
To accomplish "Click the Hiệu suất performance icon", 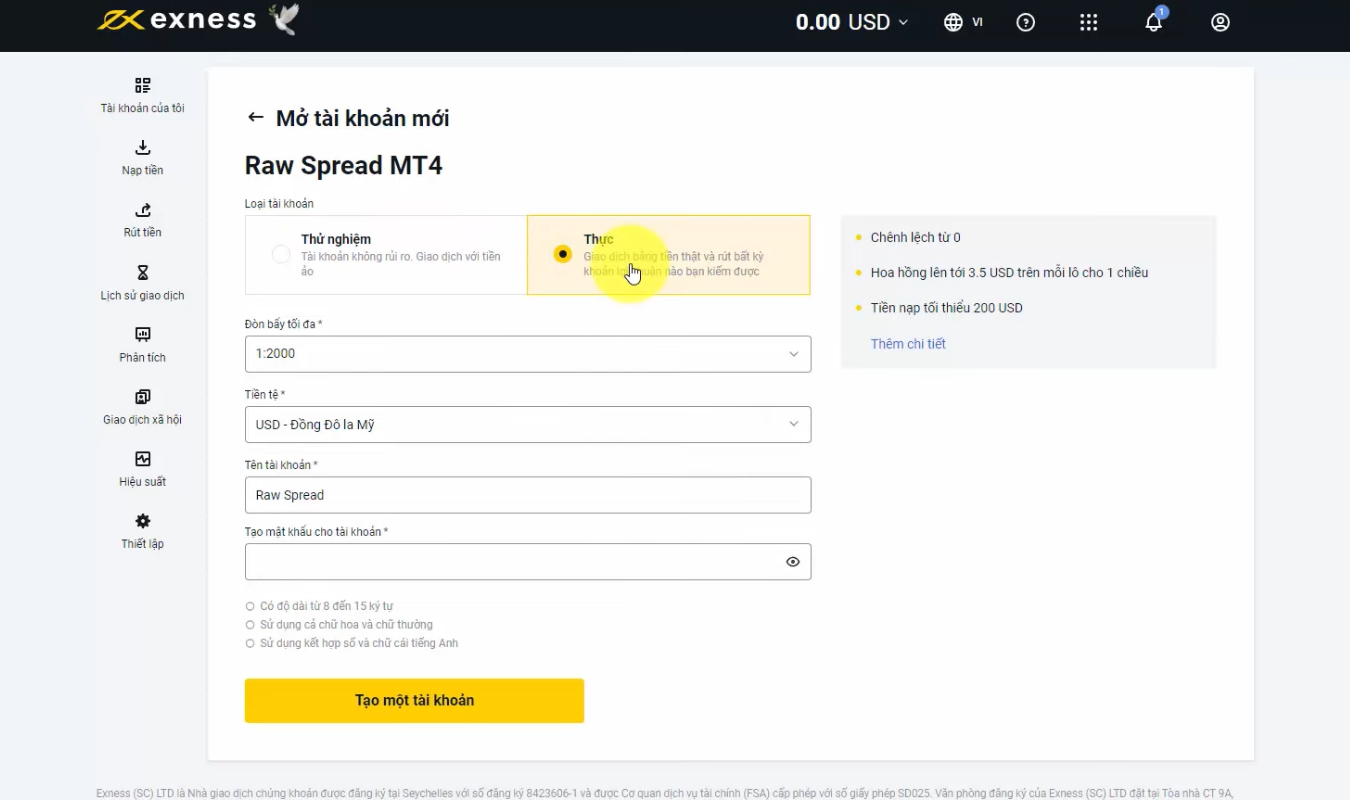I will coord(143,459).
